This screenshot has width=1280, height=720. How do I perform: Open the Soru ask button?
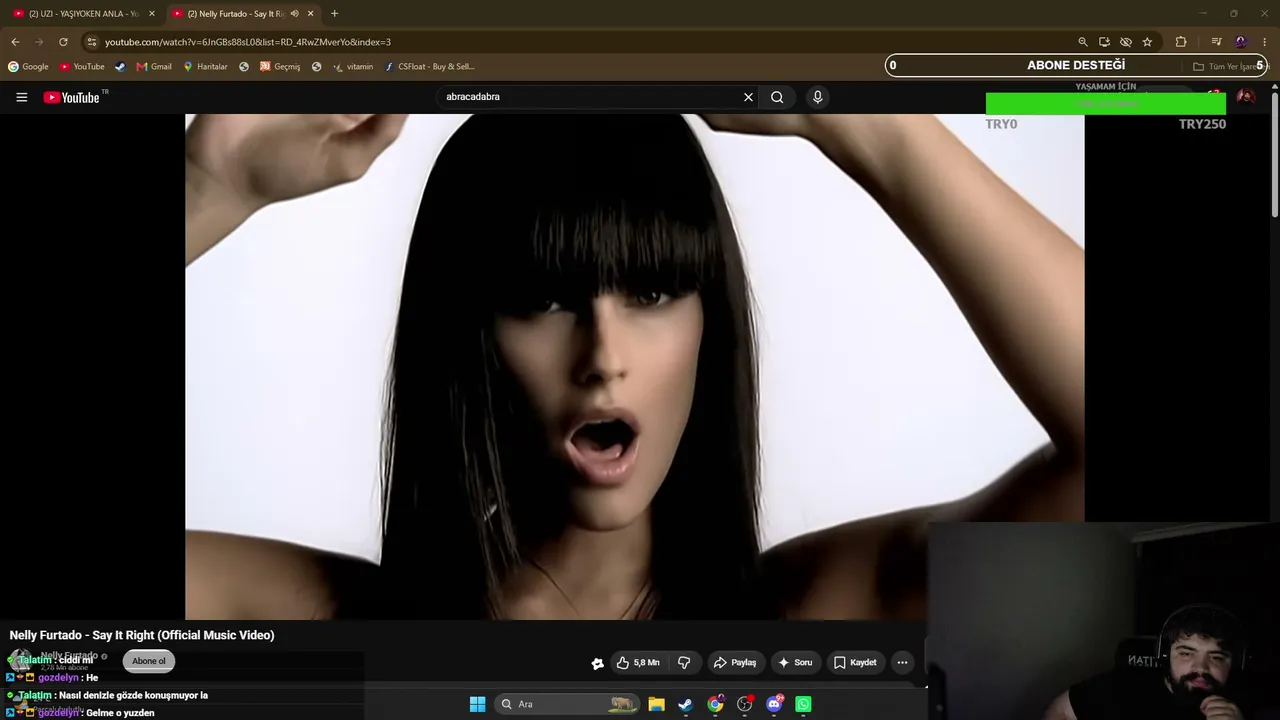coord(796,662)
